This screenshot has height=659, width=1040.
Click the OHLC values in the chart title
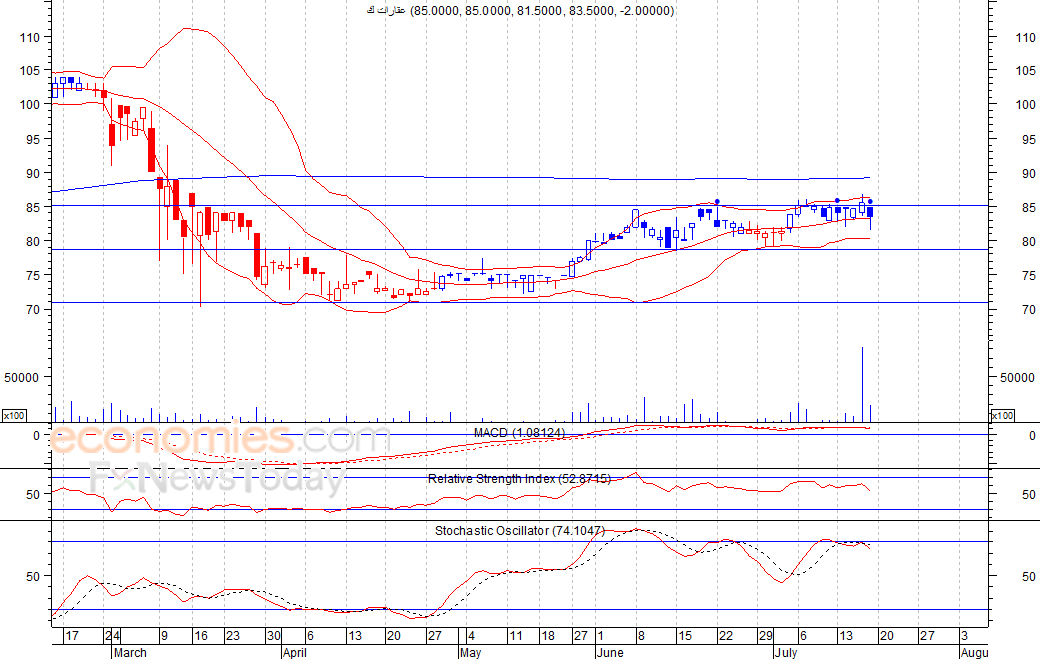tap(542, 11)
